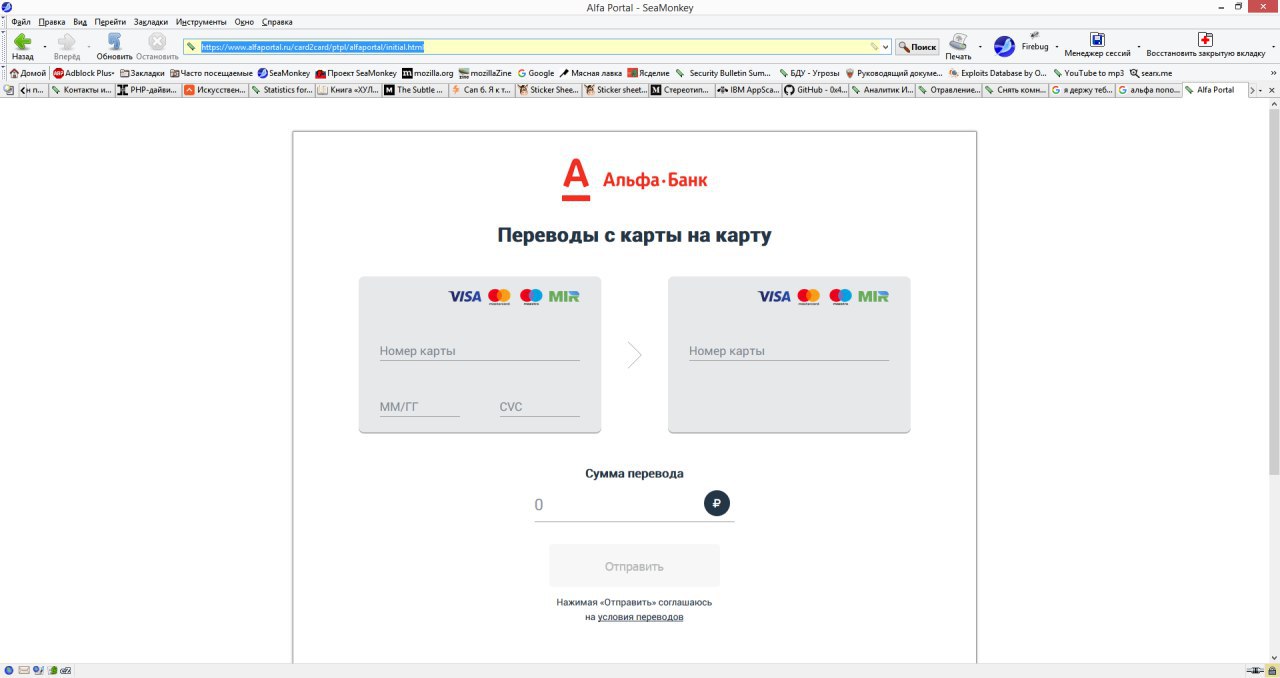Open the Exploits Database bookmark
Viewport: 1280px width, 678px height.
pyautogui.click(x=997, y=73)
